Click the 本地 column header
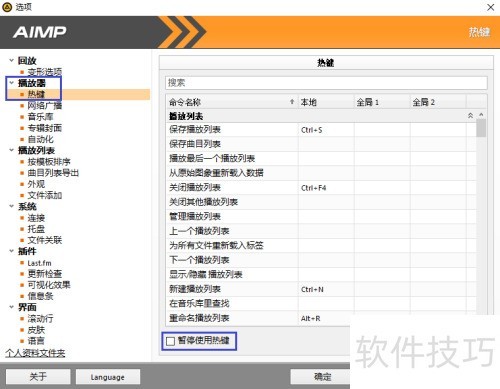 tap(326, 102)
